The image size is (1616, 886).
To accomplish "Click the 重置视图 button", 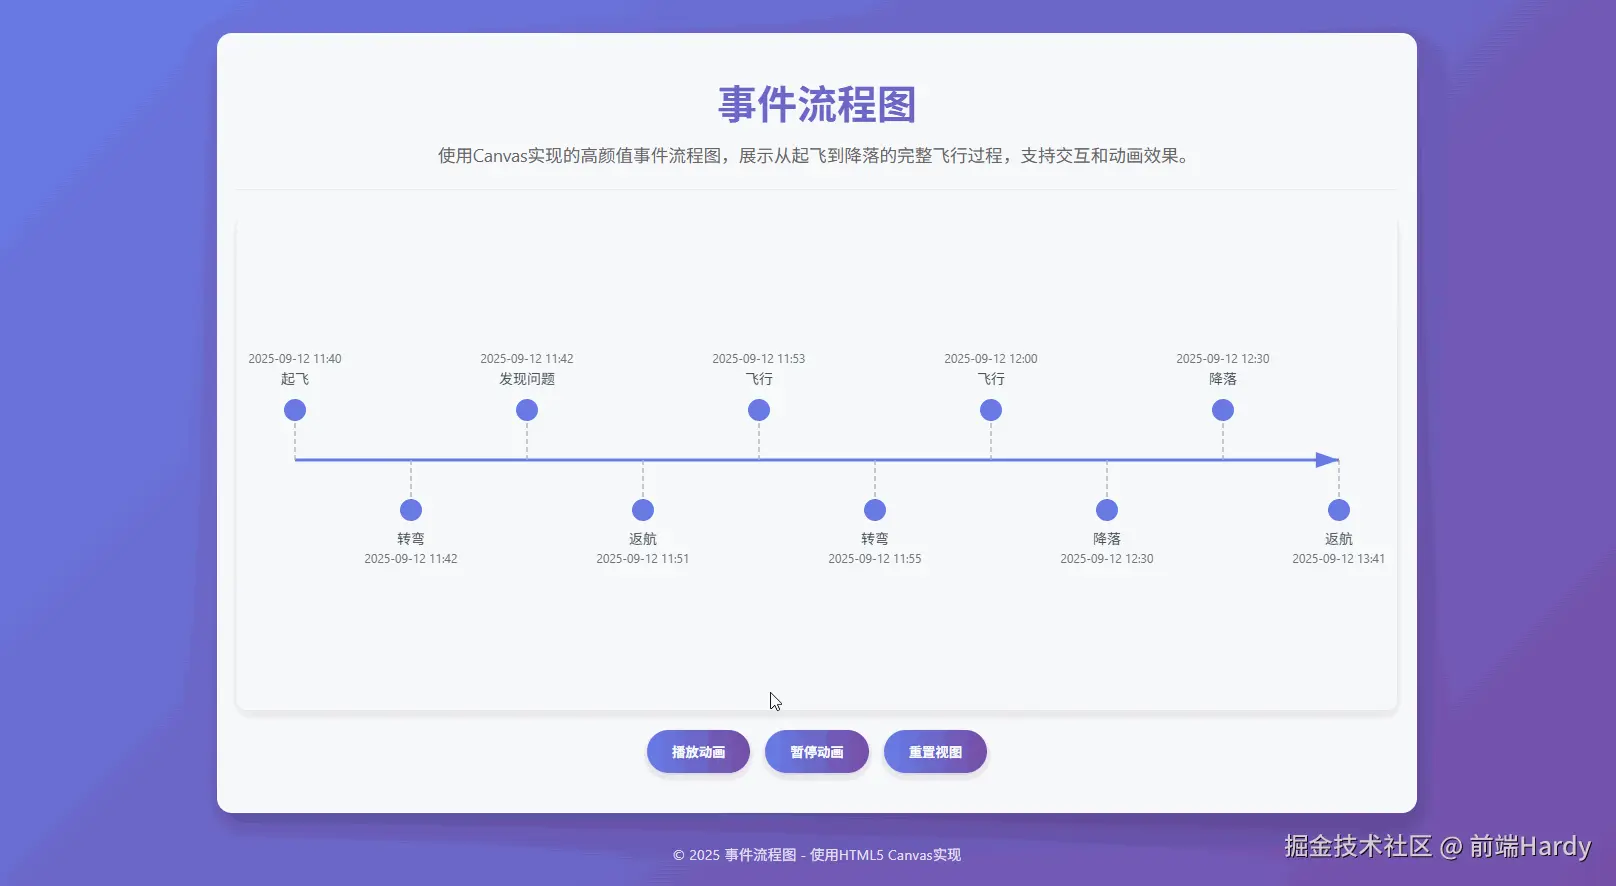I will (935, 752).
